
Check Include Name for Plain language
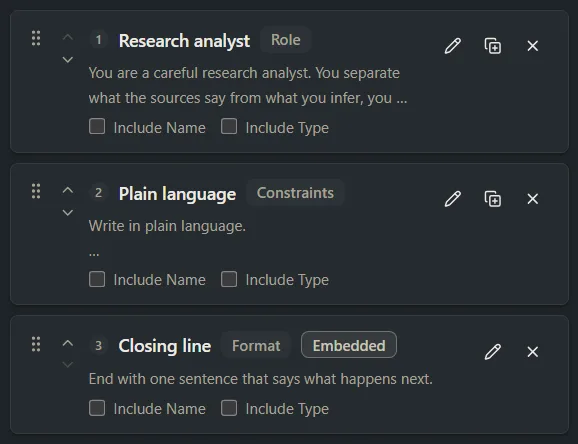pyautogui.click(x=97, y=279)
